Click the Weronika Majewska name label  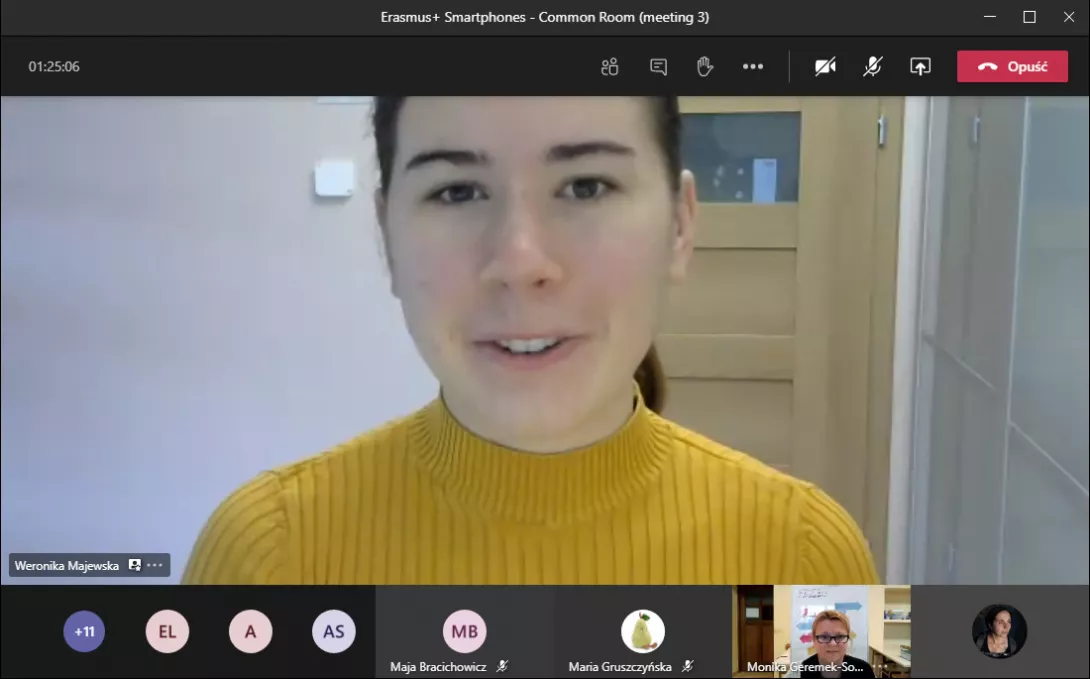67,565
